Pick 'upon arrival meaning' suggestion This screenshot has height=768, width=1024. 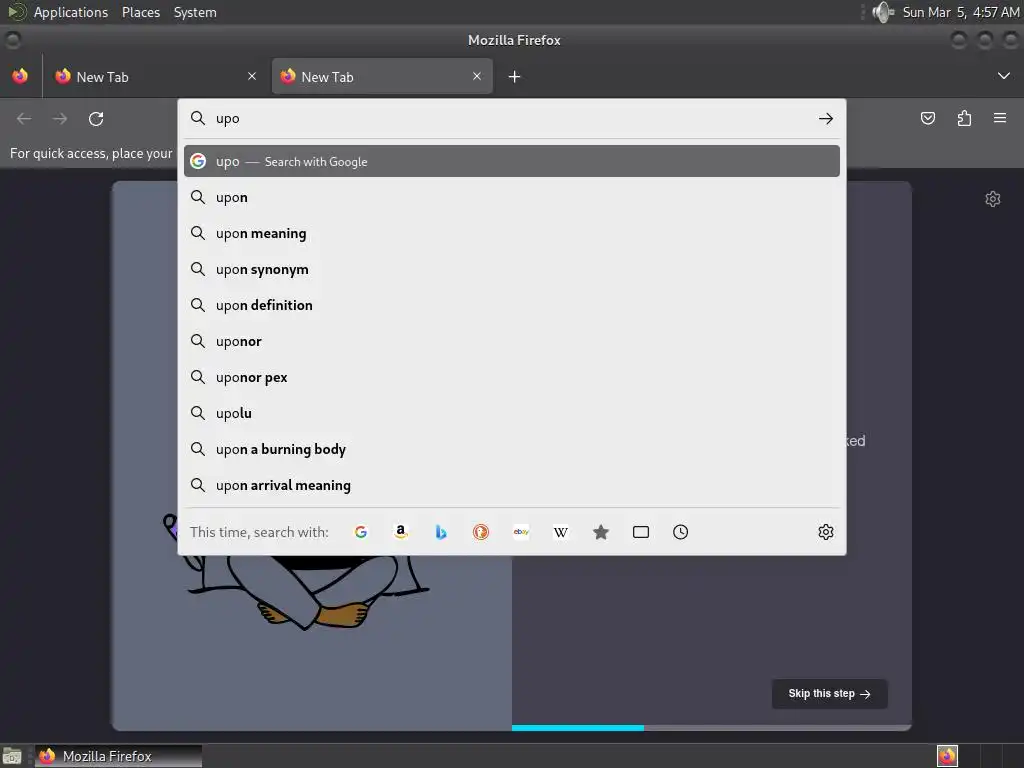pos(511,485)
